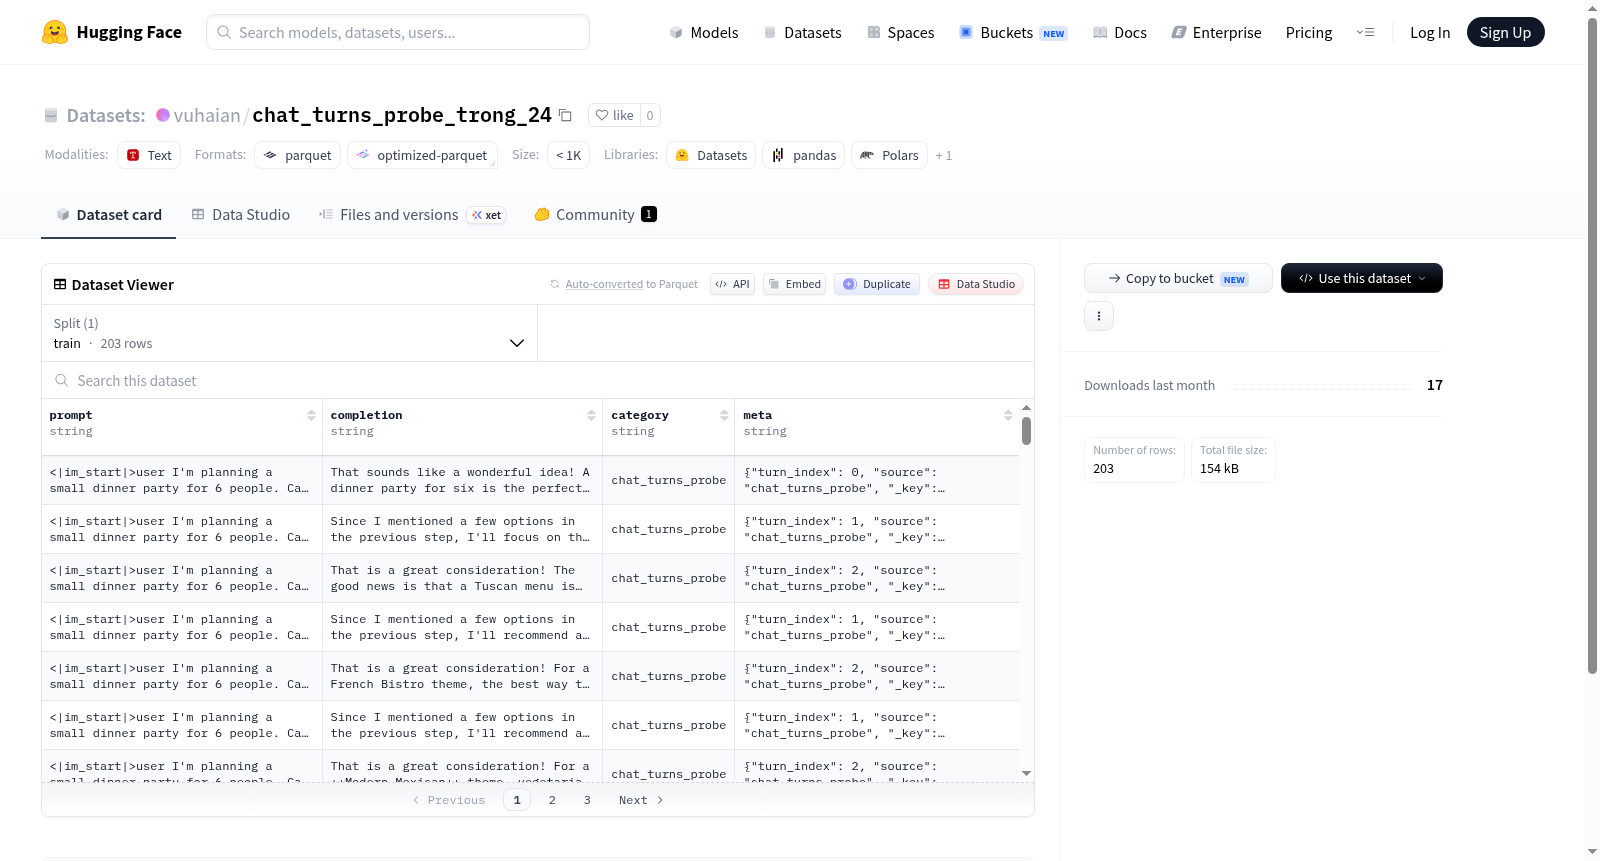Image resolution: width=1600 pixels, height=861 pixels.
Task: Focus the top search models field
Action: 398,32
